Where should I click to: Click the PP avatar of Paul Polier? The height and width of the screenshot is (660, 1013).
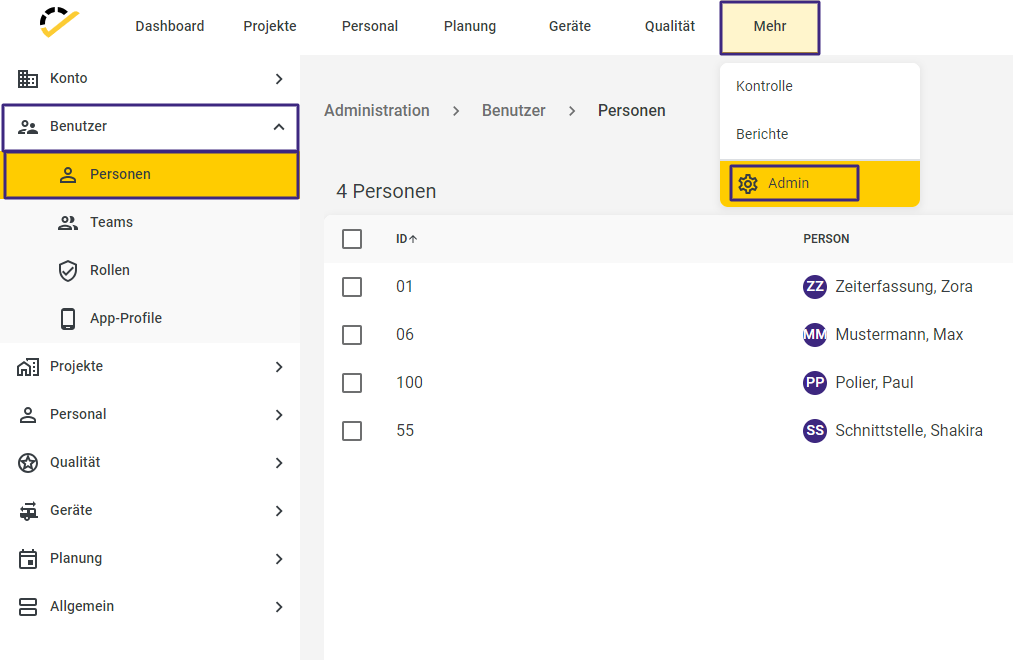coord(815,383)
